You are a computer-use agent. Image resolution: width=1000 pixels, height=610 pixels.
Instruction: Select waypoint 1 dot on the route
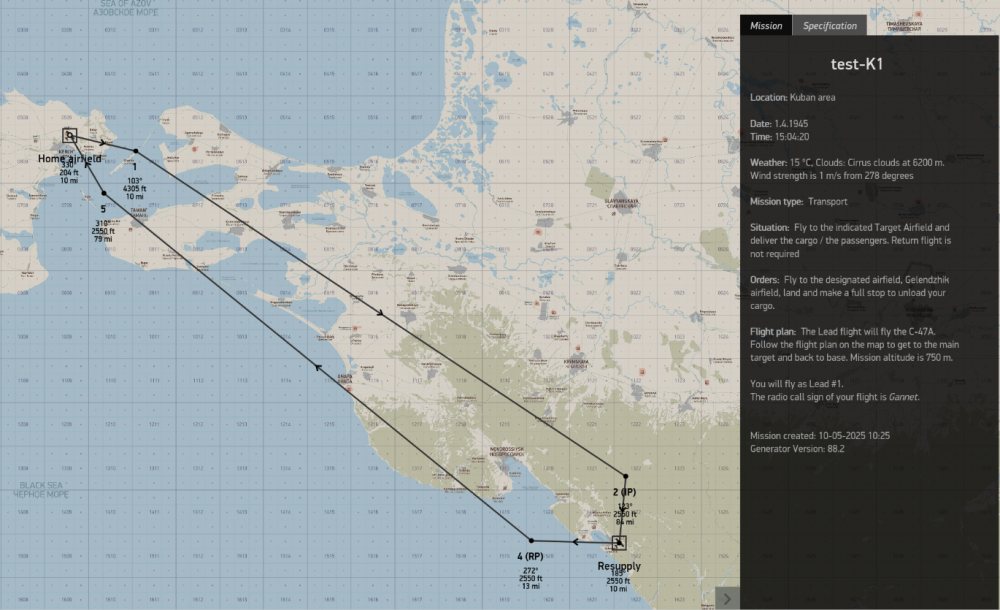(x=135, y=151)
